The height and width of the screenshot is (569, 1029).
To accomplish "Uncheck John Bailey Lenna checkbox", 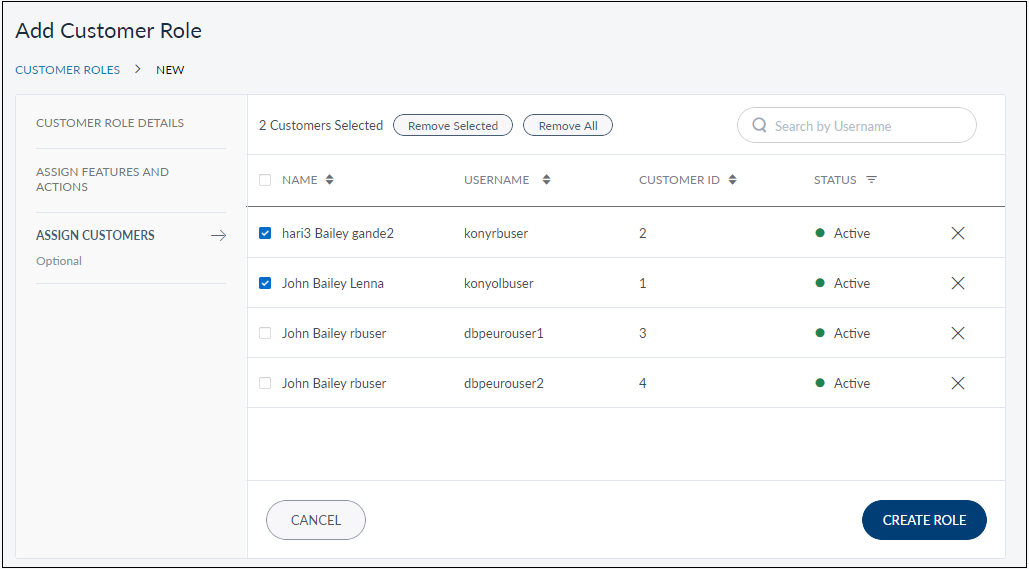I will tap(265, 283).
